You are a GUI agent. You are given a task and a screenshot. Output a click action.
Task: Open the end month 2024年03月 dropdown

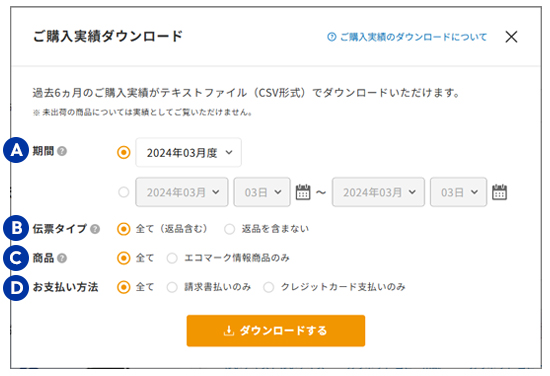[x=378, y=192]
